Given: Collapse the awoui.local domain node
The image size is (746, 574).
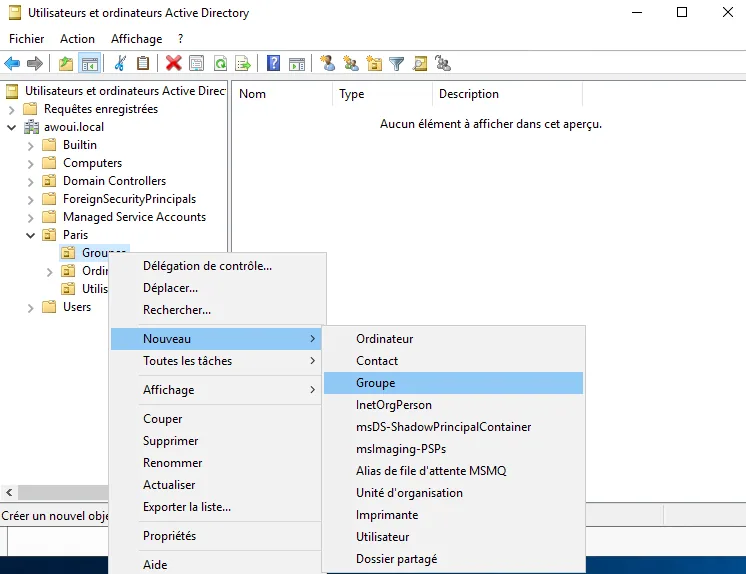Looking at the screenshot, I should [x=11, y=127].
